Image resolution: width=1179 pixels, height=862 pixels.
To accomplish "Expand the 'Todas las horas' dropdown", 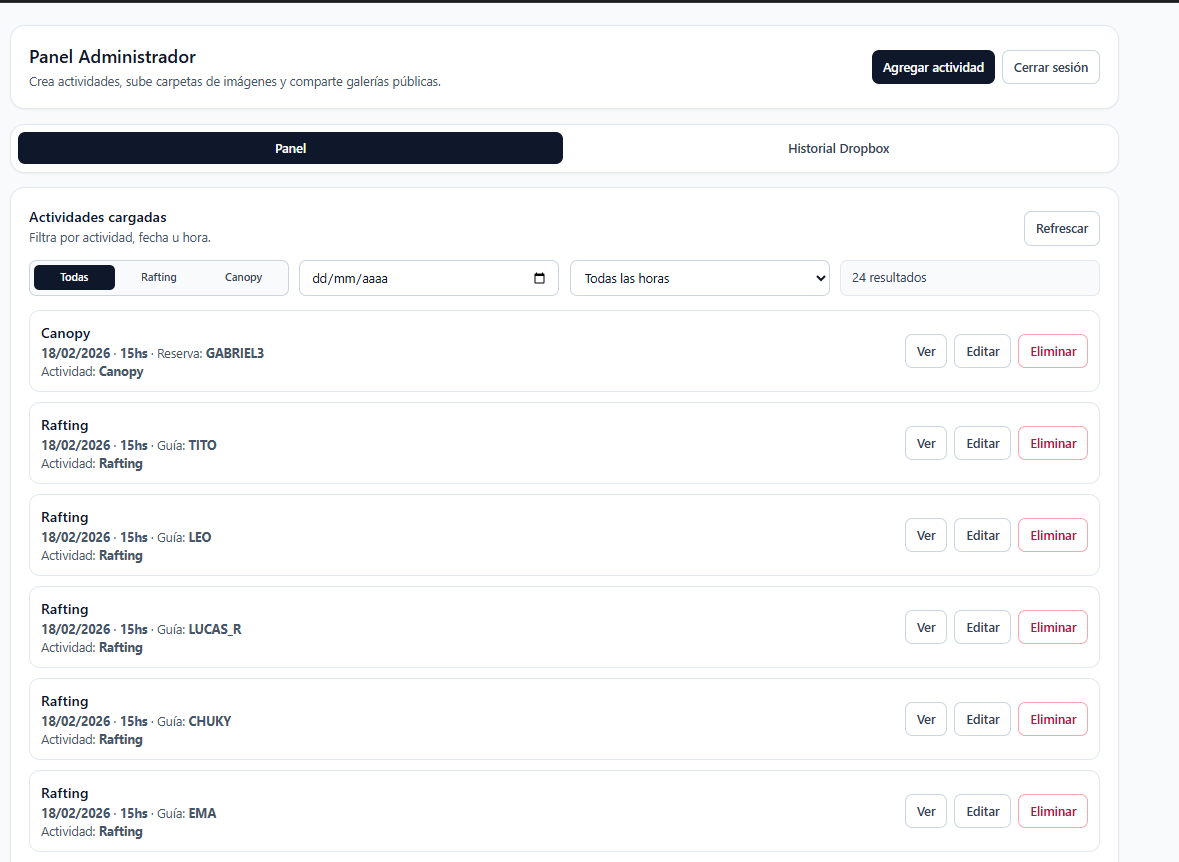I will click(699, 278).
